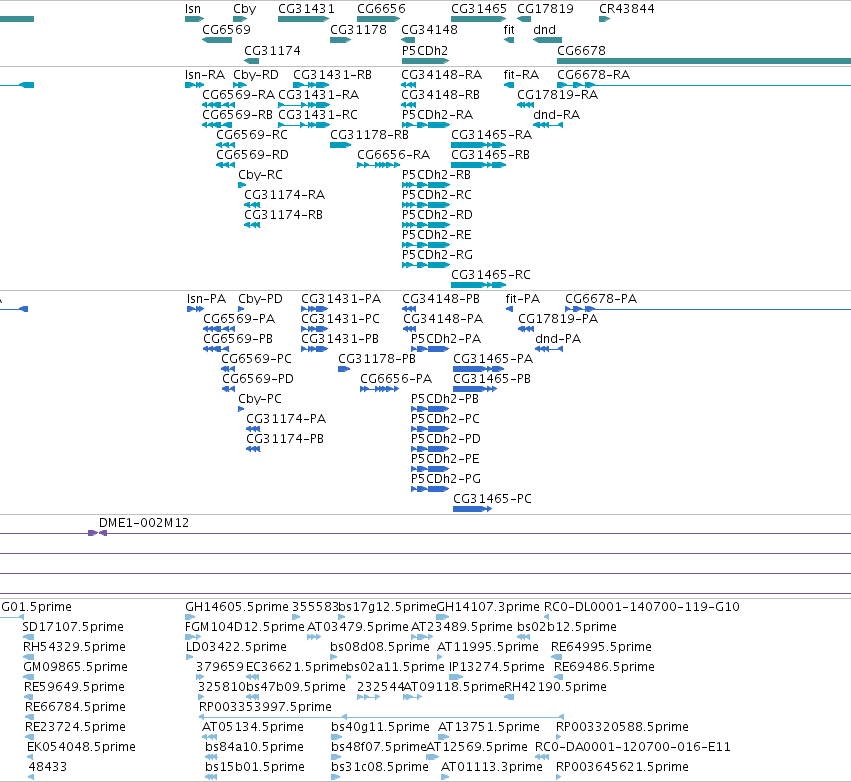Select protein CG31174-PB
This screenshot has width=851, height=782.
285,438
